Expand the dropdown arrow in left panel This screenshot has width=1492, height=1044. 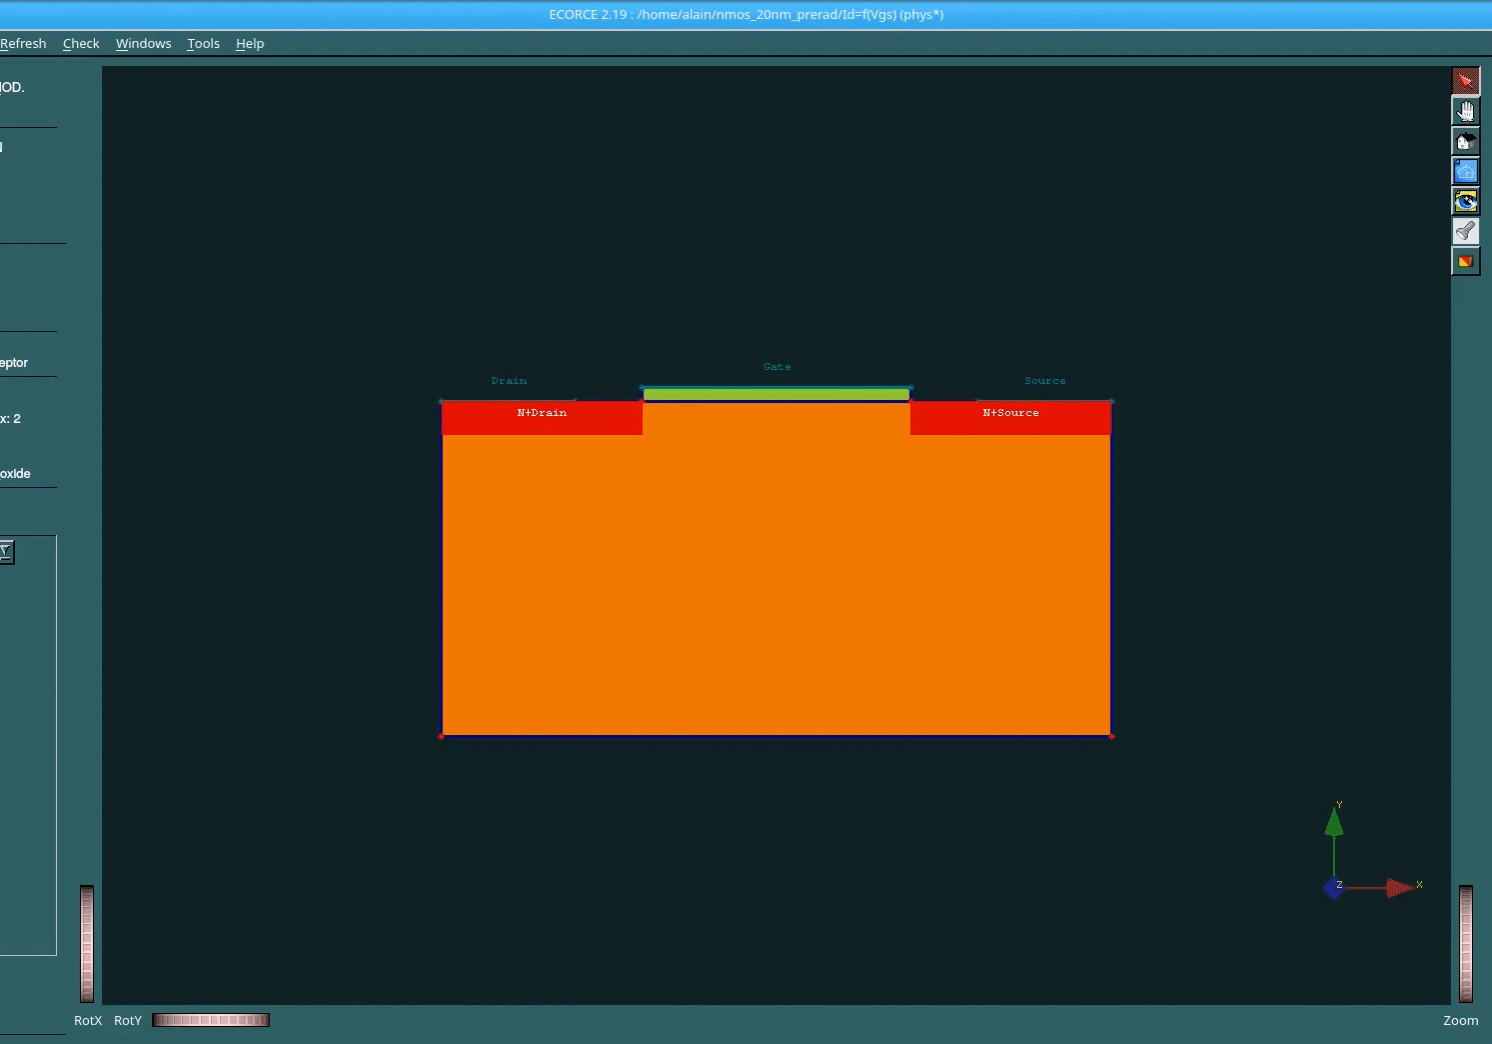pyautogui.click(x=6, y=551)
